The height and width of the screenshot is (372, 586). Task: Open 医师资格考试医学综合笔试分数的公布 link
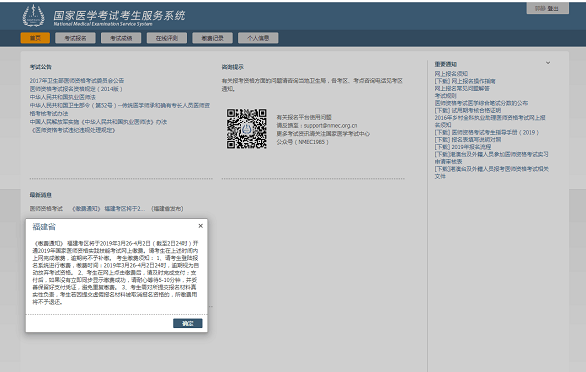(481, 103)
